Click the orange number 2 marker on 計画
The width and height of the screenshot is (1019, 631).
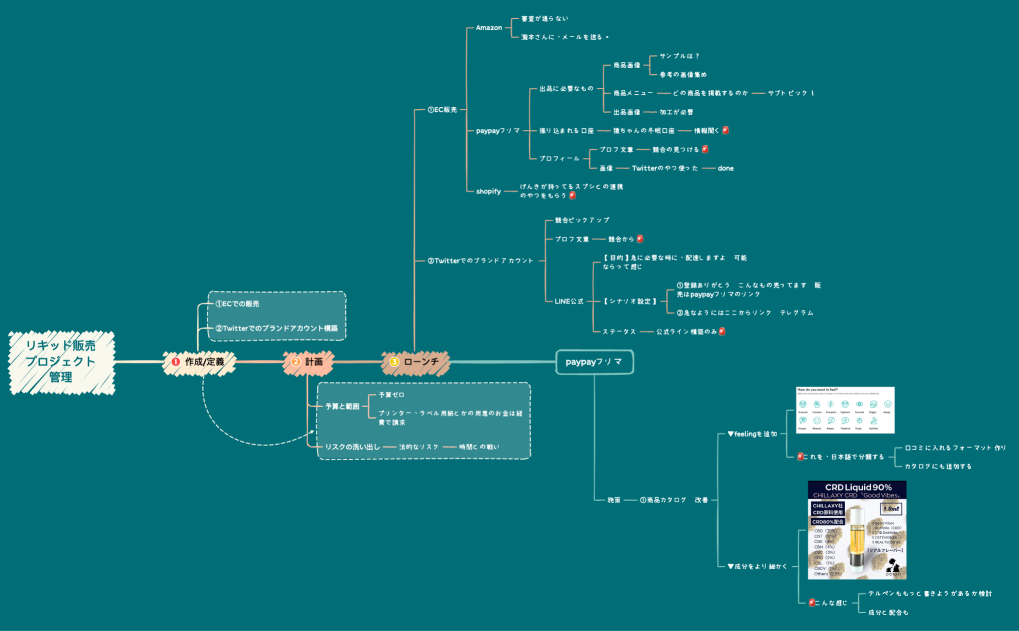295,361
